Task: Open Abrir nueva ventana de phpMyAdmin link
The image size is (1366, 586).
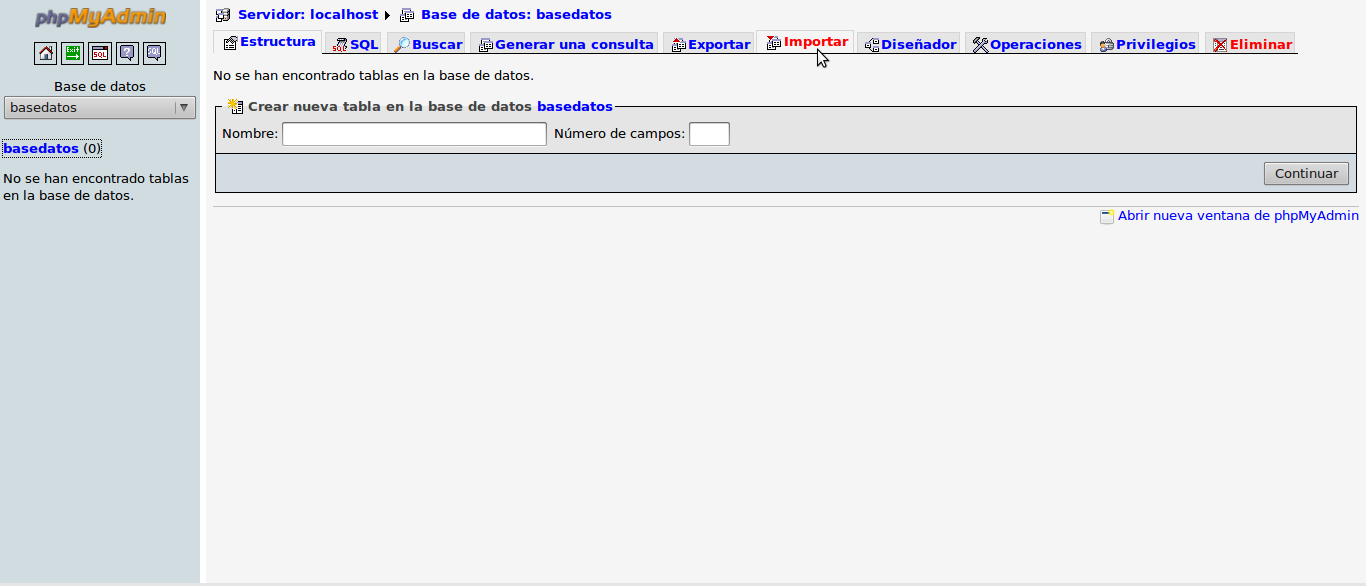Action: 1238,215
